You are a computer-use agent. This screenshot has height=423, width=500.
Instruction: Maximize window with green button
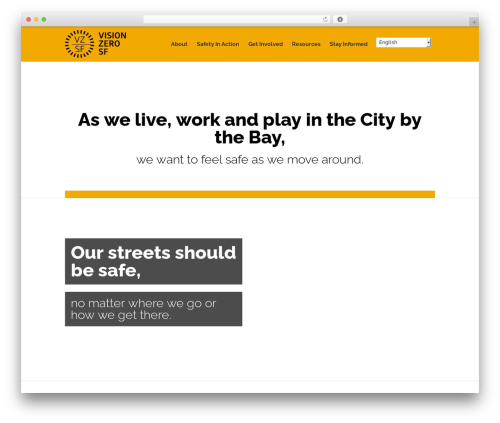pos(44,20)
